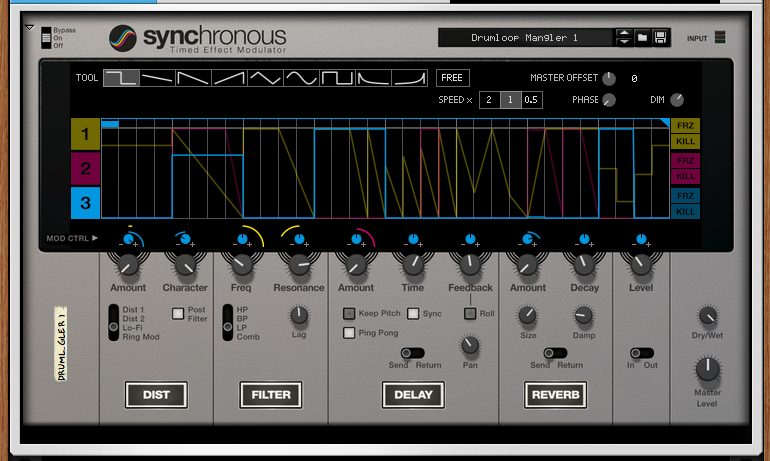Click the Drumloop Mangler 1 patch name display
Screen dimensions: 770x461
(x=525, y=38)
